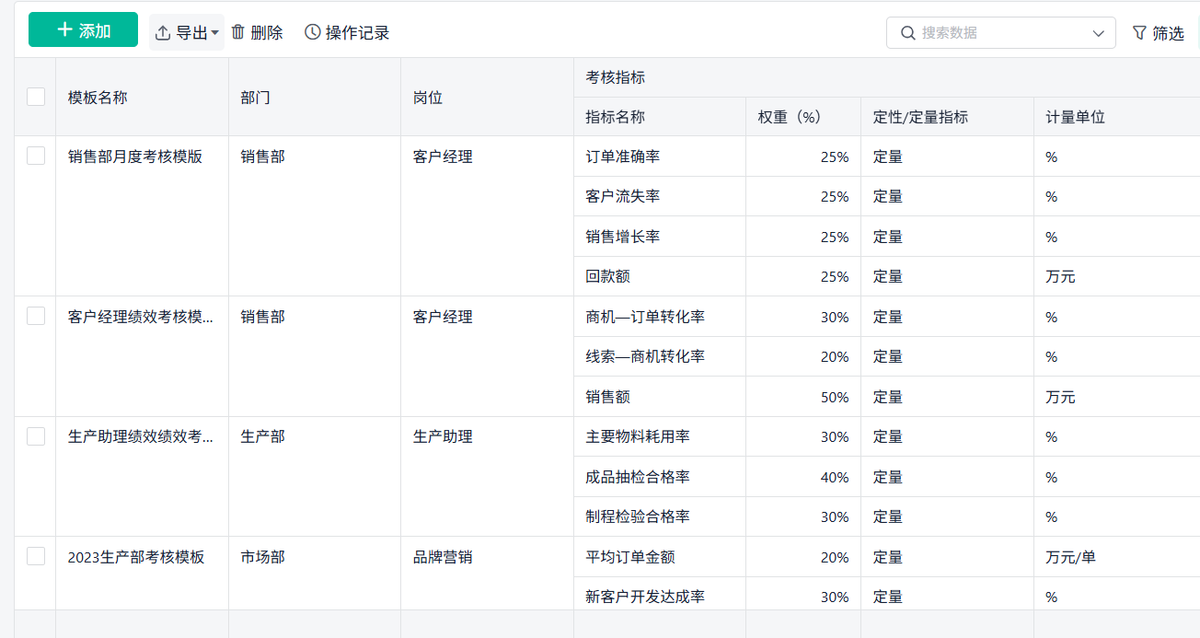Click the export upload icon
1200x638 pixels.
pos(163,33)
